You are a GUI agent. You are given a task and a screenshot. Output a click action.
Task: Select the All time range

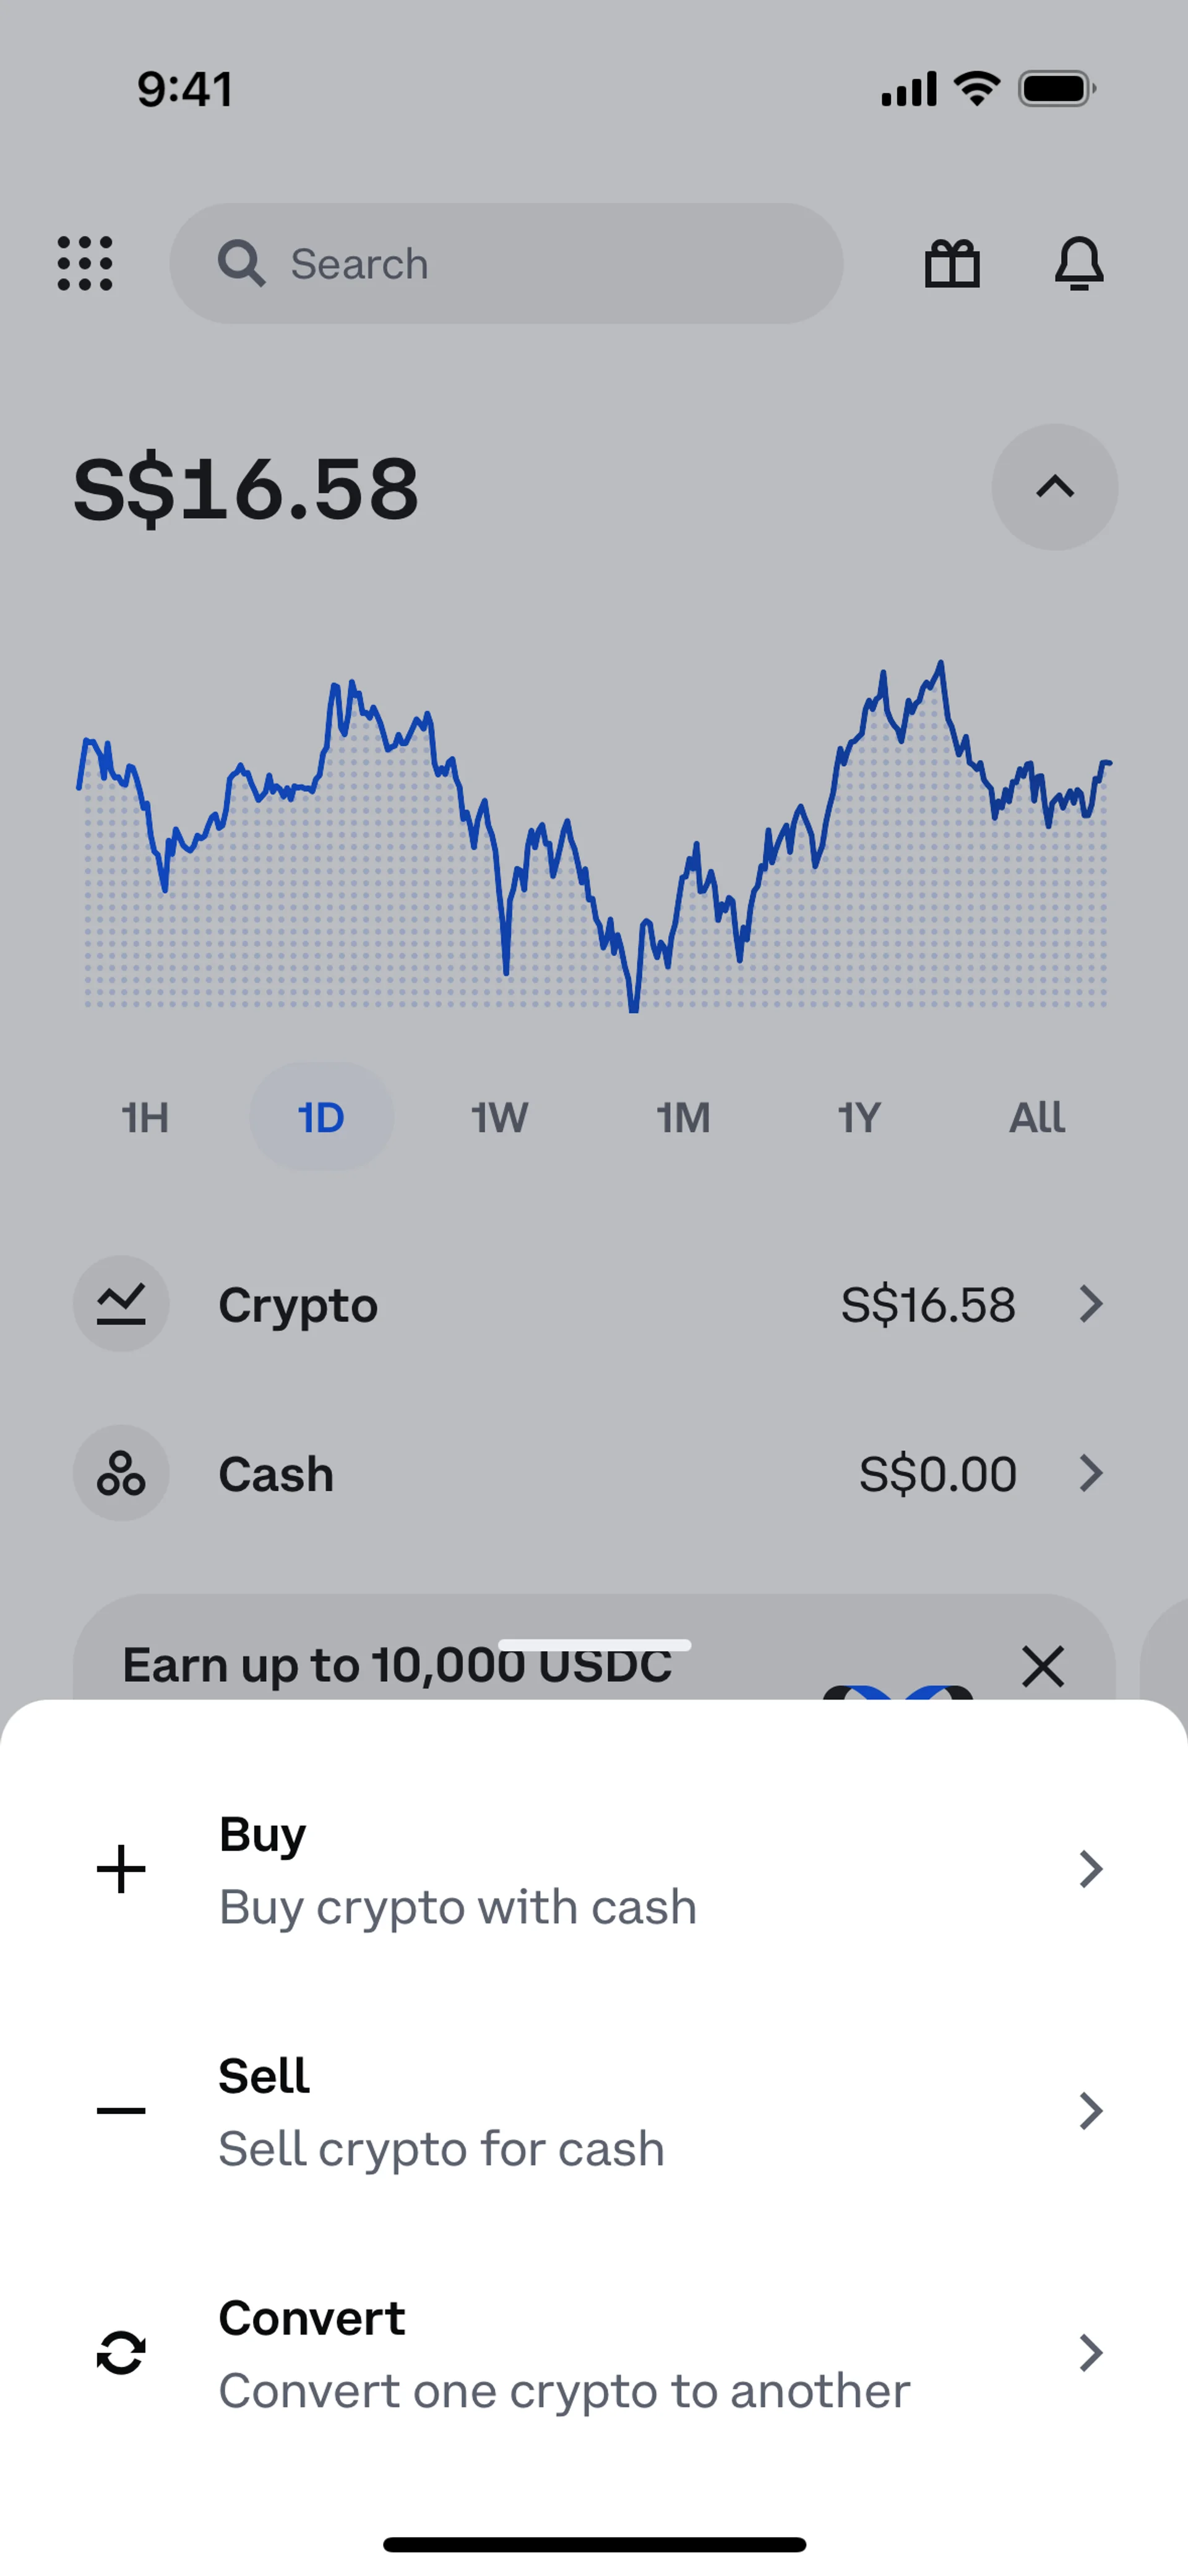[x=1037, y=1117]
